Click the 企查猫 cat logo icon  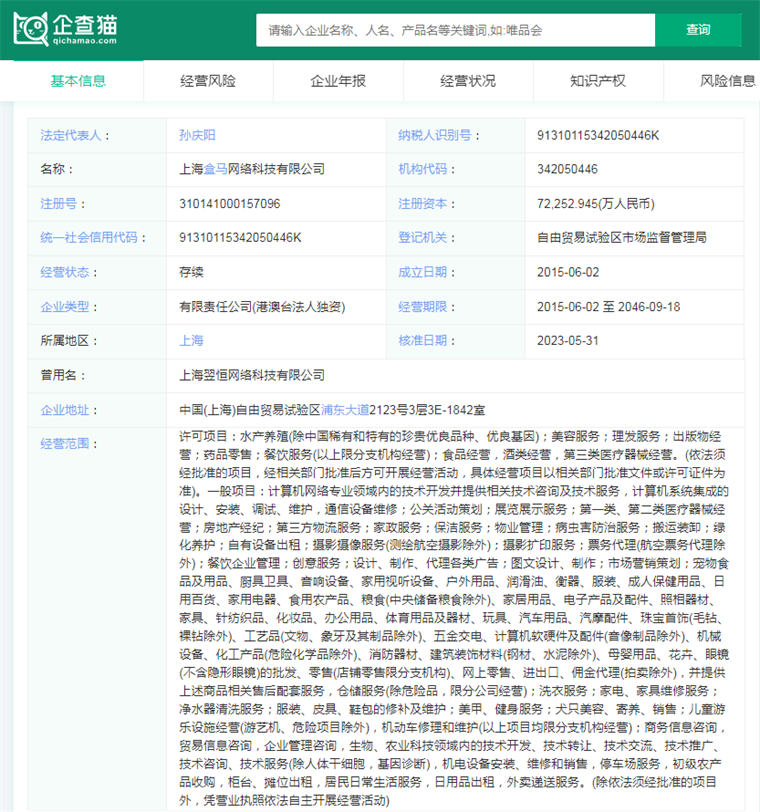pos(31,29)
